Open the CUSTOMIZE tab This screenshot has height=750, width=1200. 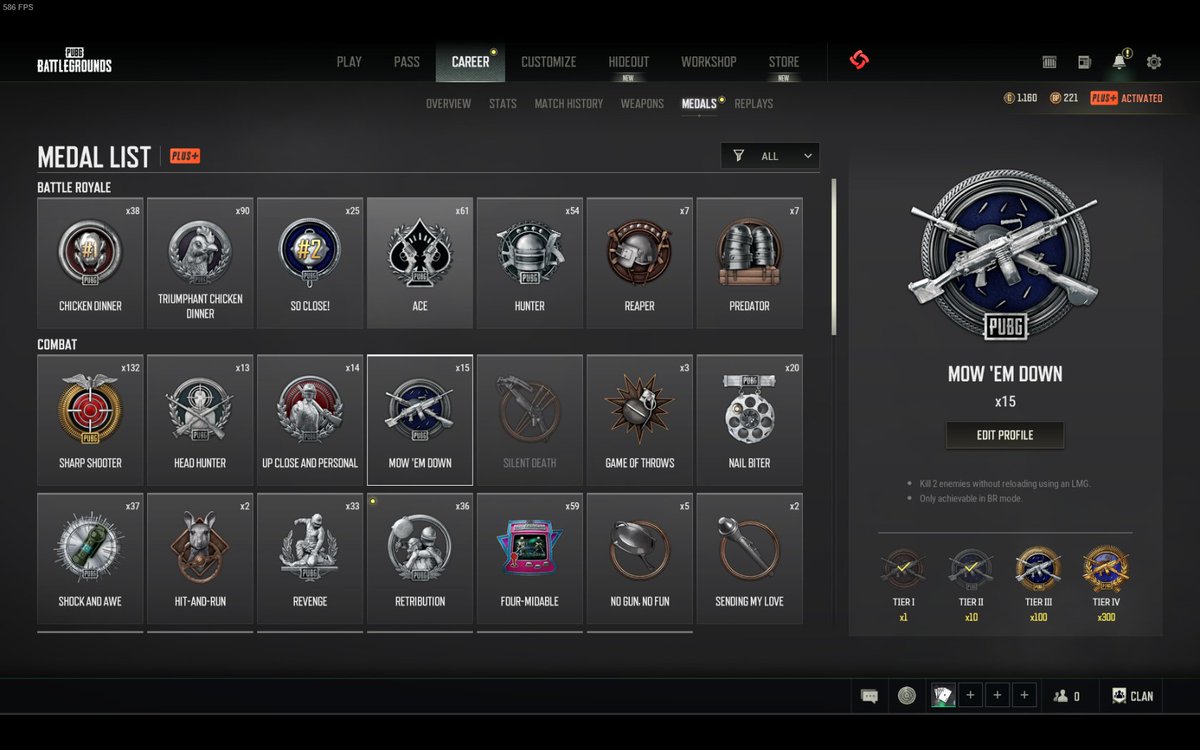pos(548,62)
